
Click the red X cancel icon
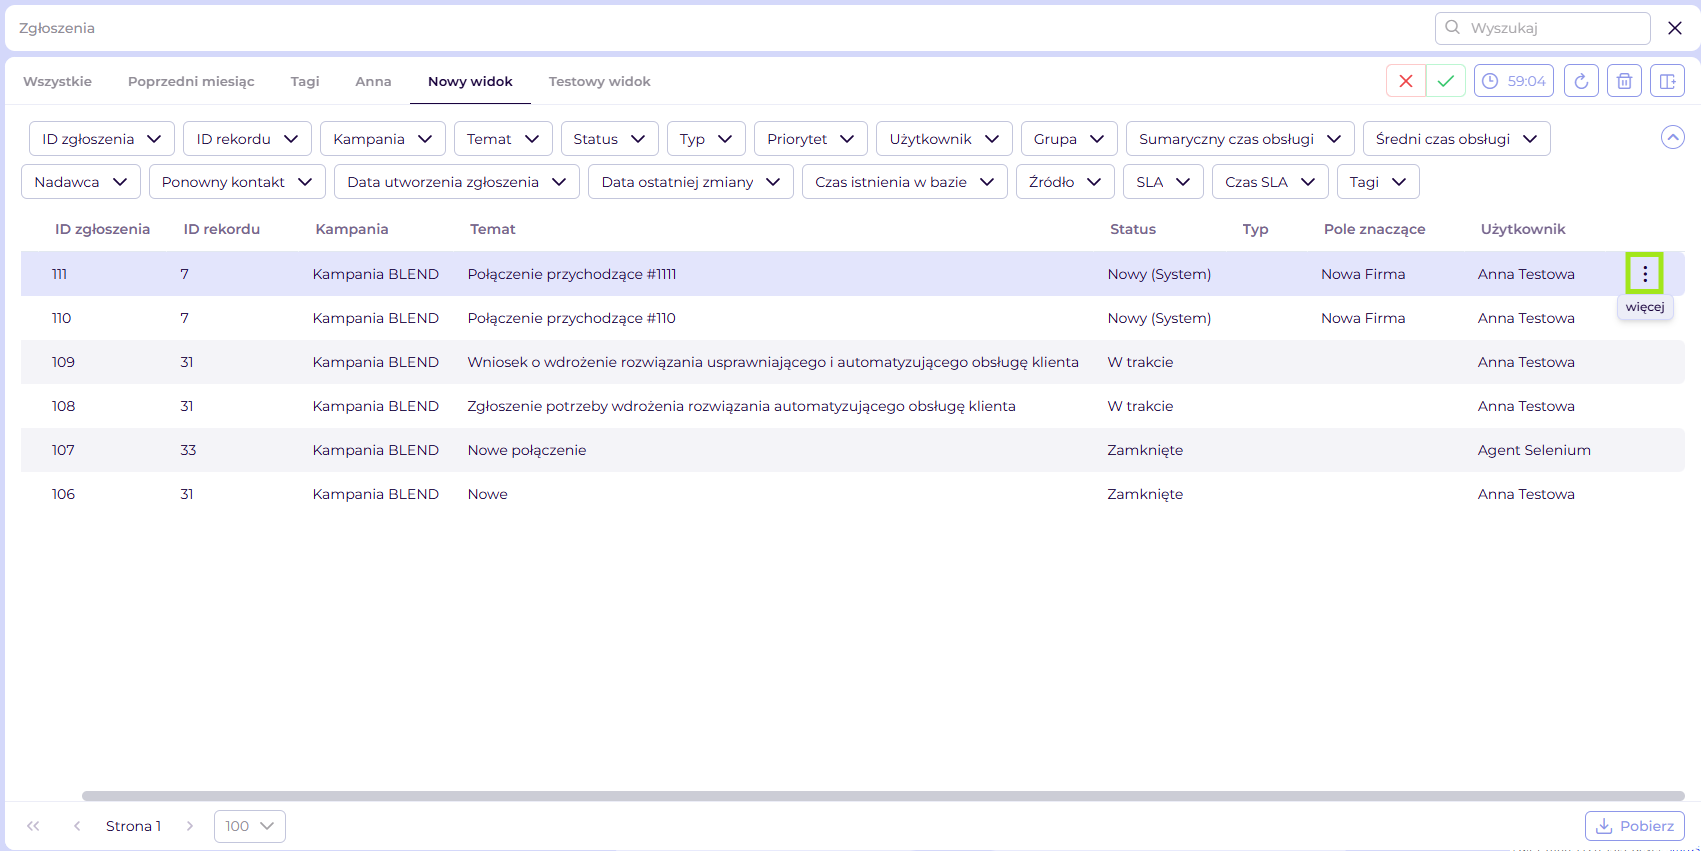pos(1405,81)
